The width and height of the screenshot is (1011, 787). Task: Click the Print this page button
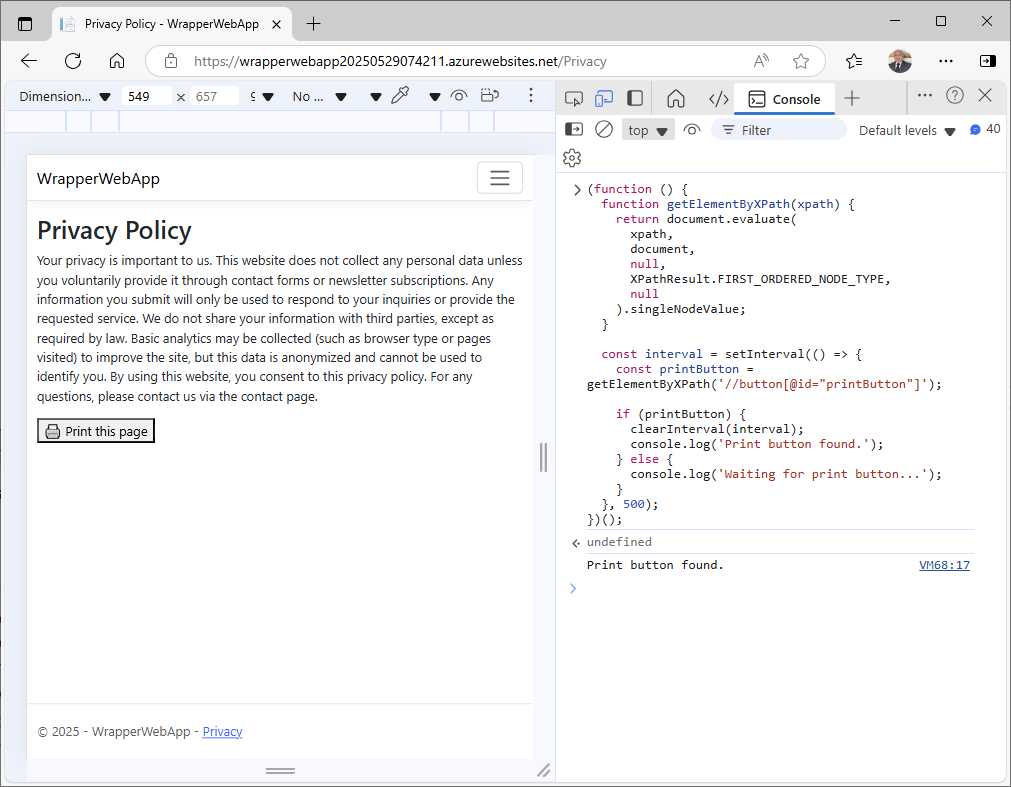pyautogui.click(x=96, y=431)
